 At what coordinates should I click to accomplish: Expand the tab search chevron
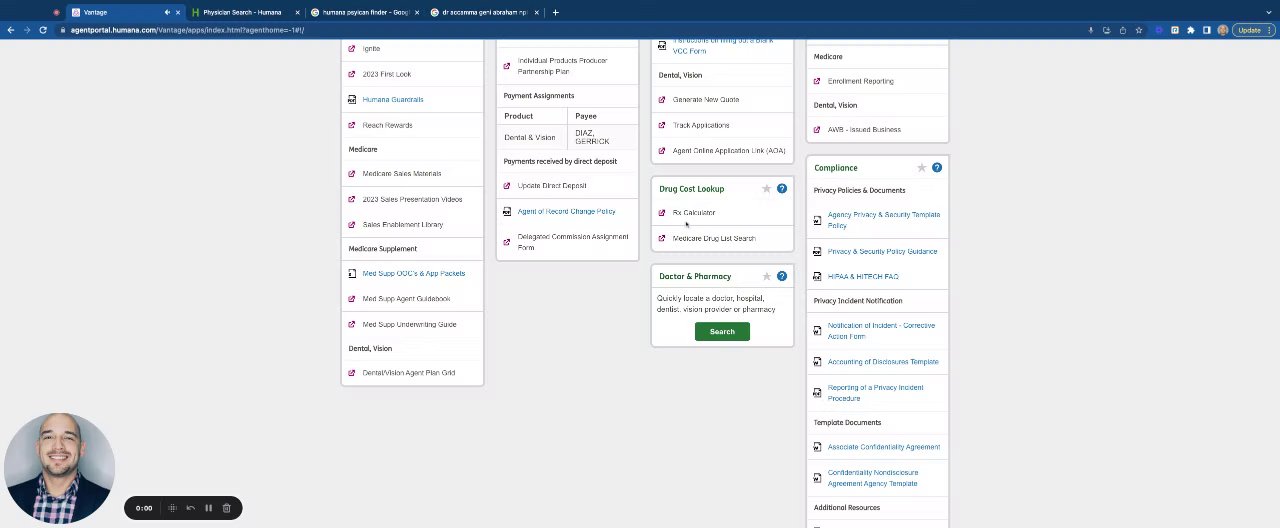(x=1267, y=12)
